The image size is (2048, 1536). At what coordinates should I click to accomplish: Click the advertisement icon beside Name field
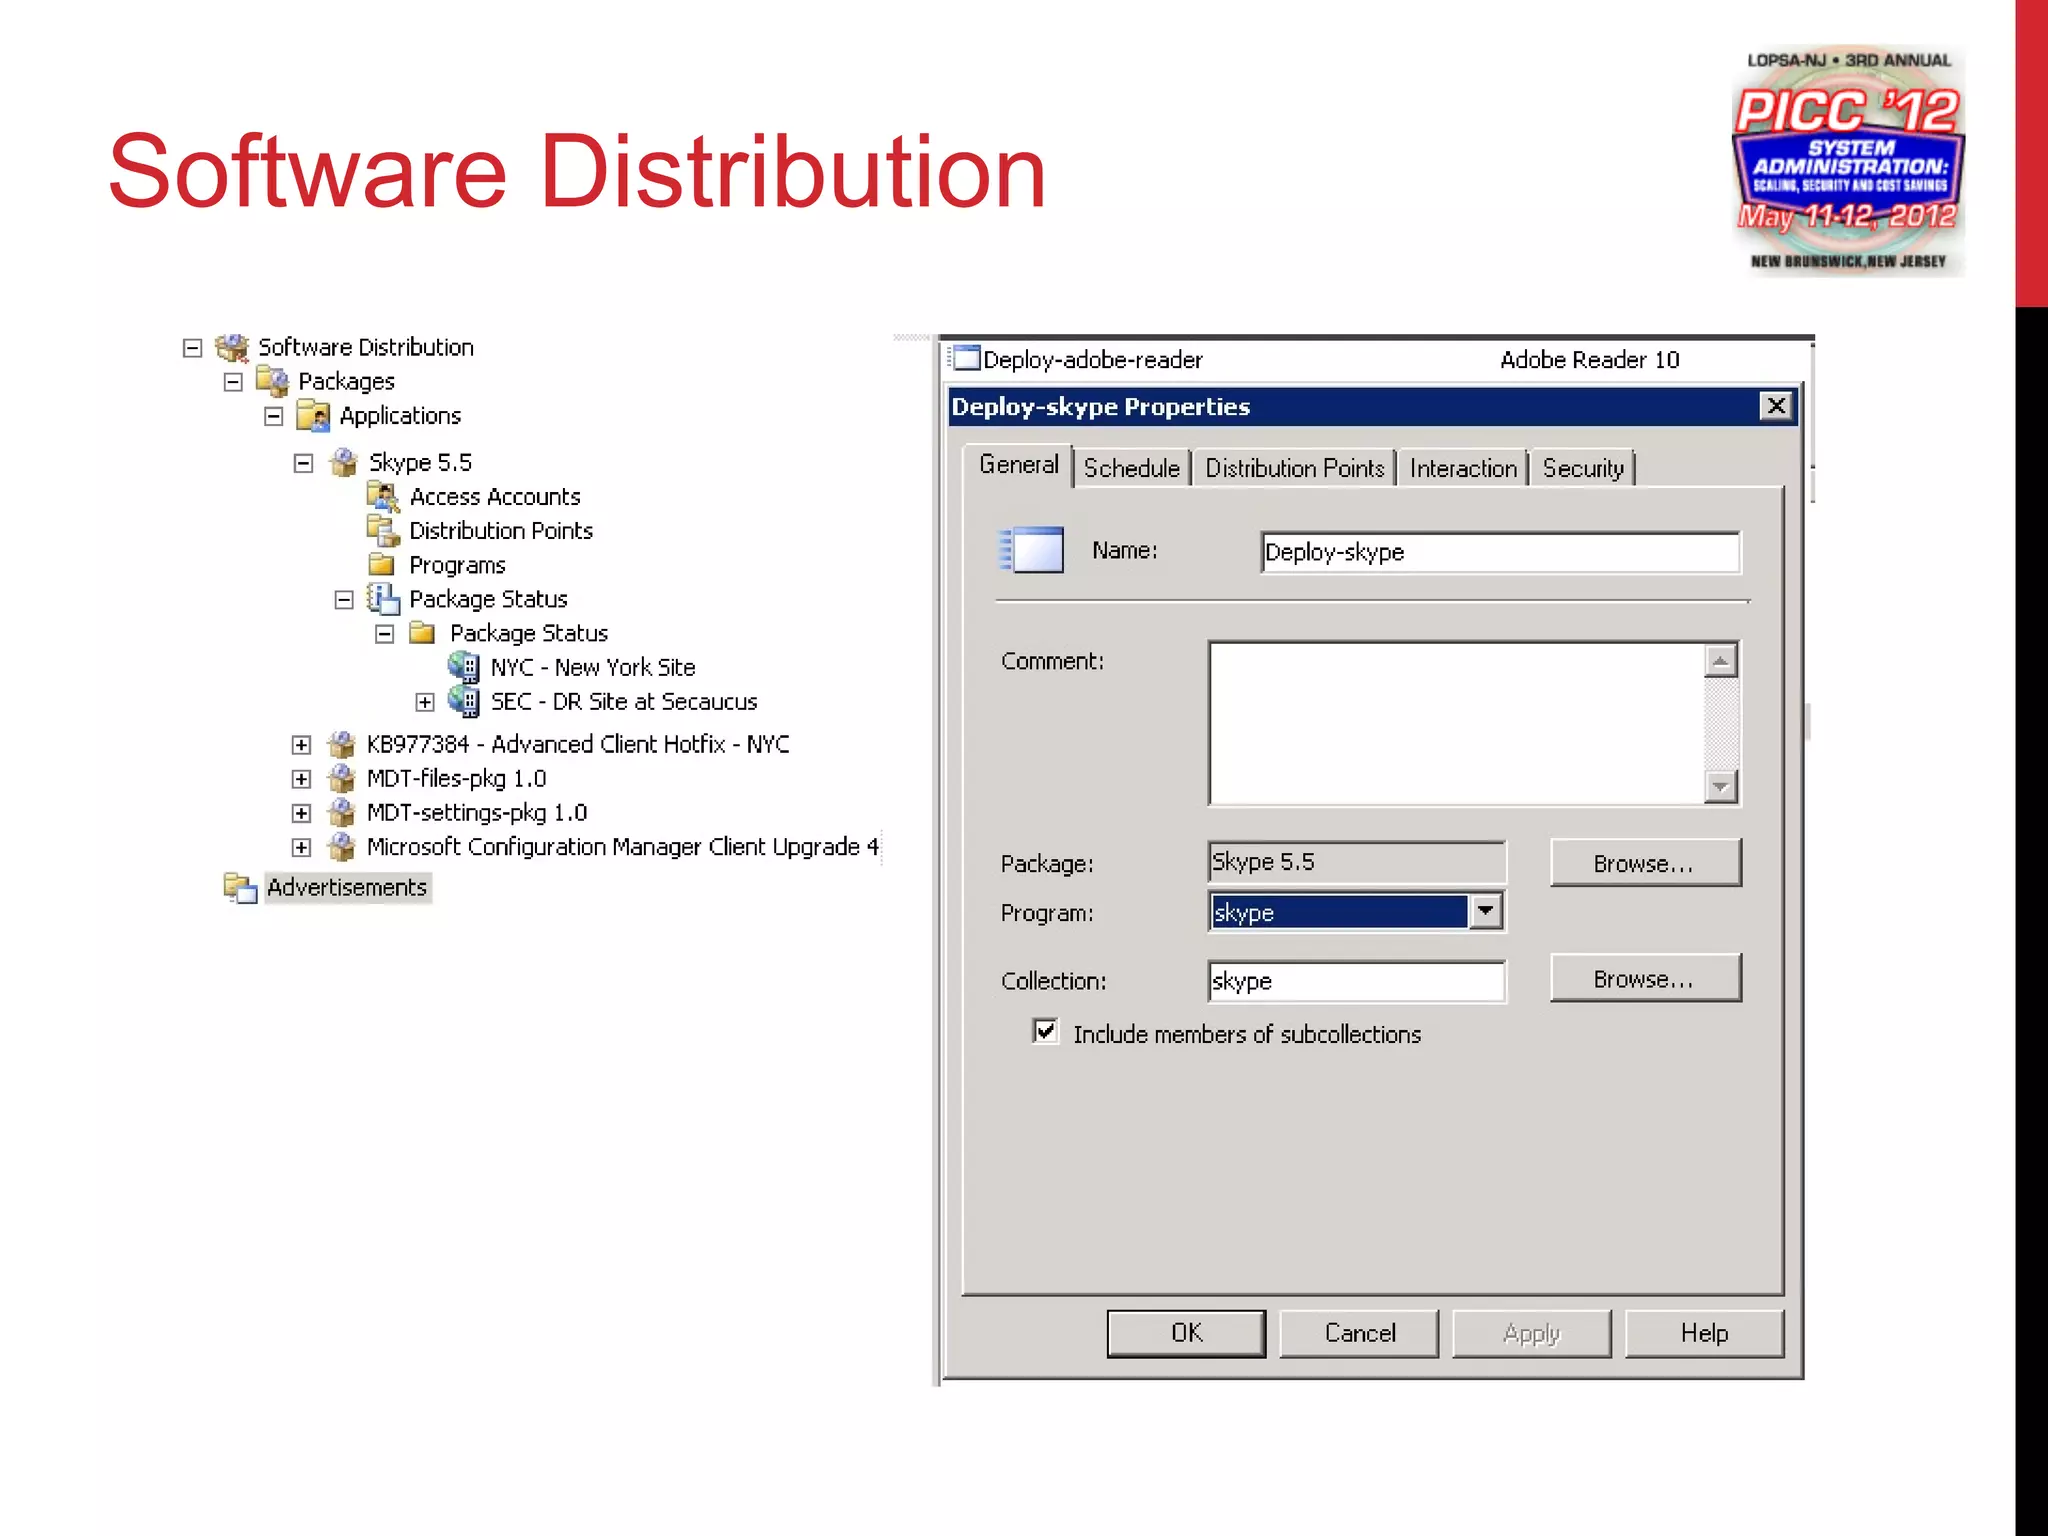(1031, 550)
